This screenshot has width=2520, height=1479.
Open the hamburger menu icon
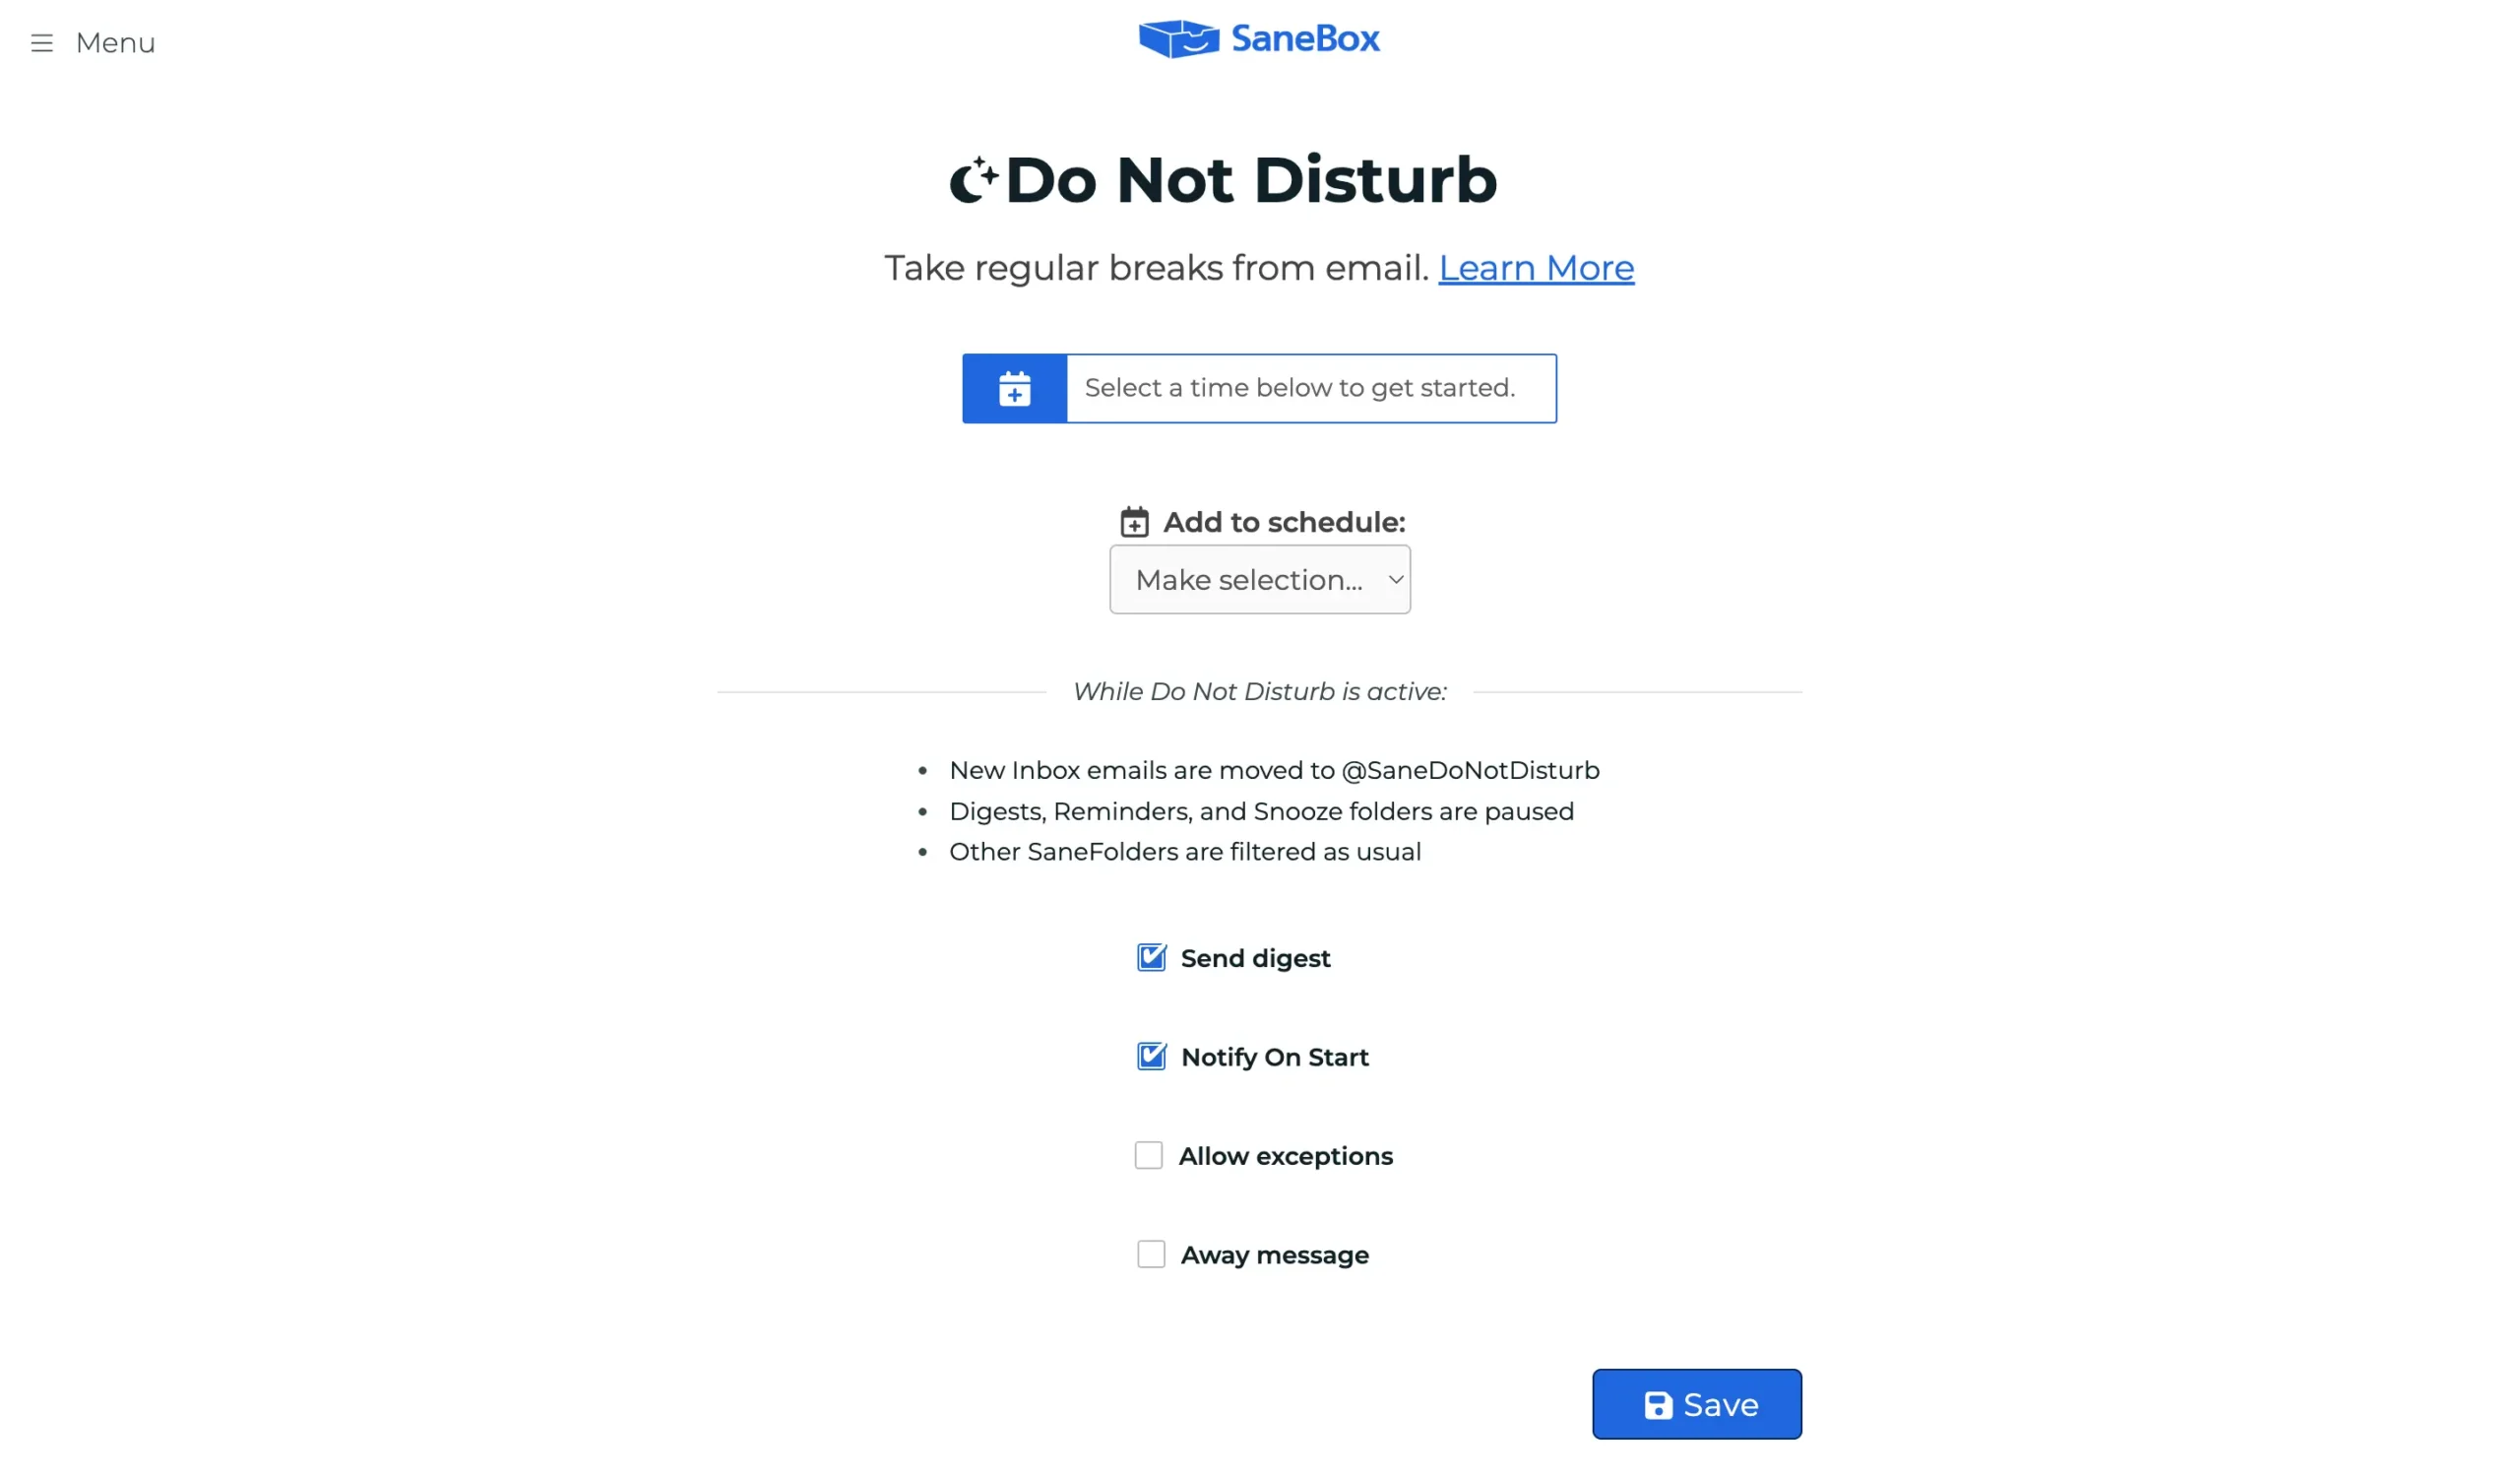click(x=41, y=43)
